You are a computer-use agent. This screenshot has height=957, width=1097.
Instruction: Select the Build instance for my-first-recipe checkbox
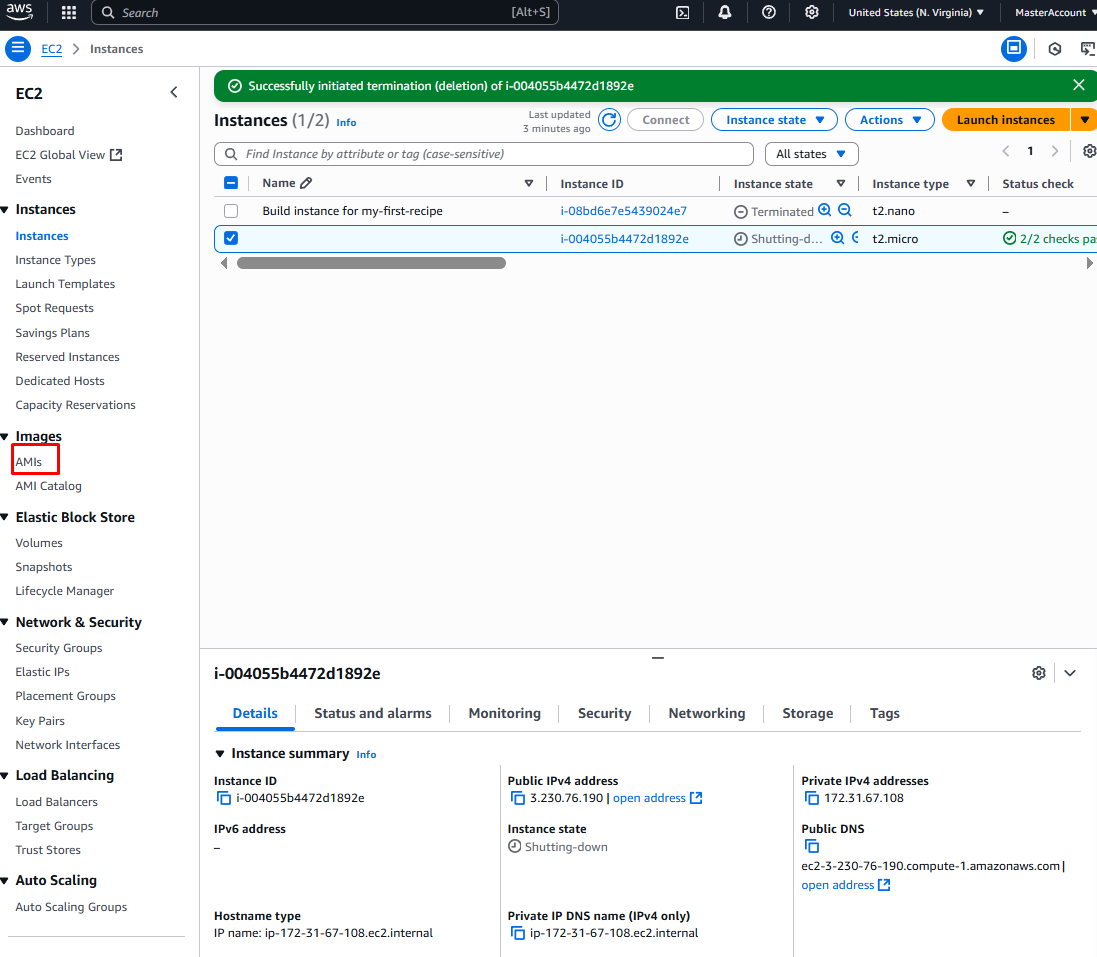231,211
